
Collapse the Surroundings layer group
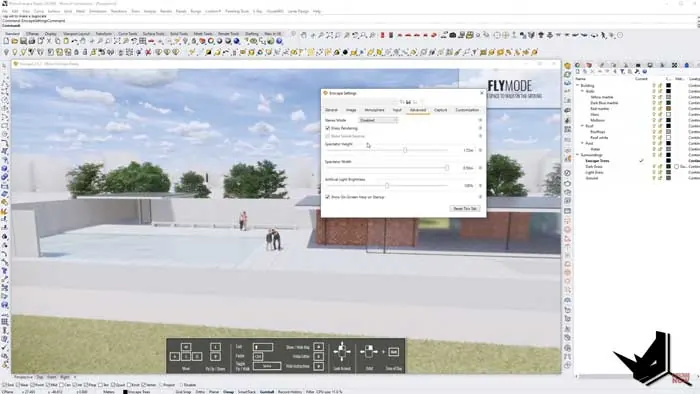pos(578,155)
